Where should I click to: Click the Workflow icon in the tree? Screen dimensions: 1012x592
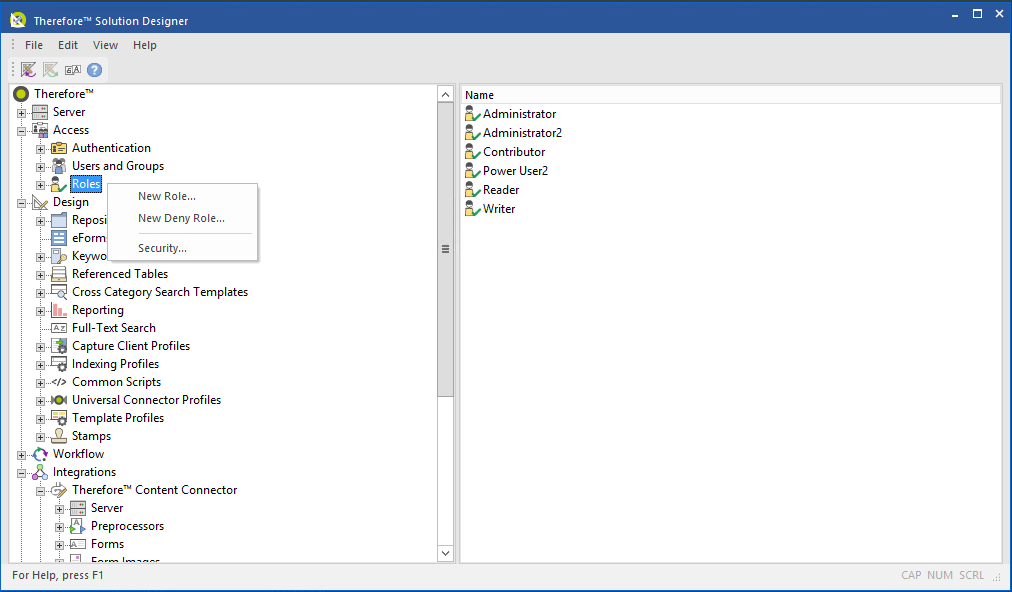(40, 453)
